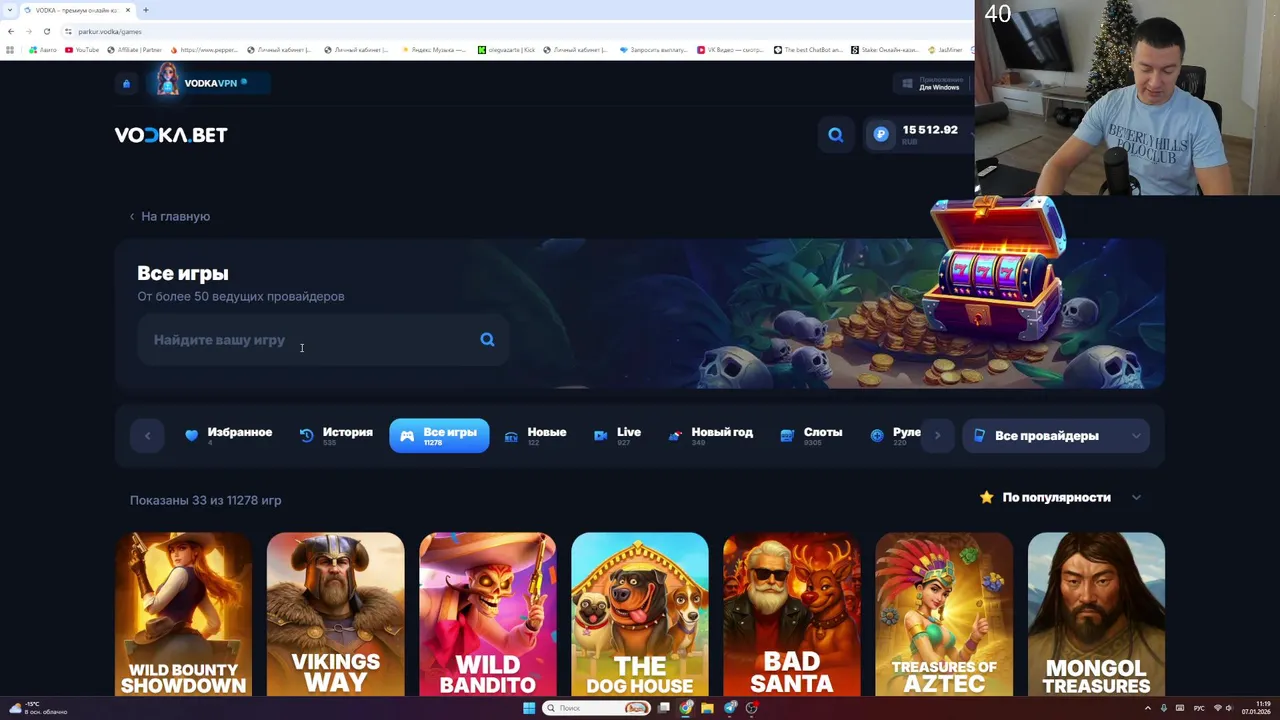Click the VODKAVPN avatar badge
Image resolution: width=1280 pixels, height=720 pixels.
coord(168,80)
